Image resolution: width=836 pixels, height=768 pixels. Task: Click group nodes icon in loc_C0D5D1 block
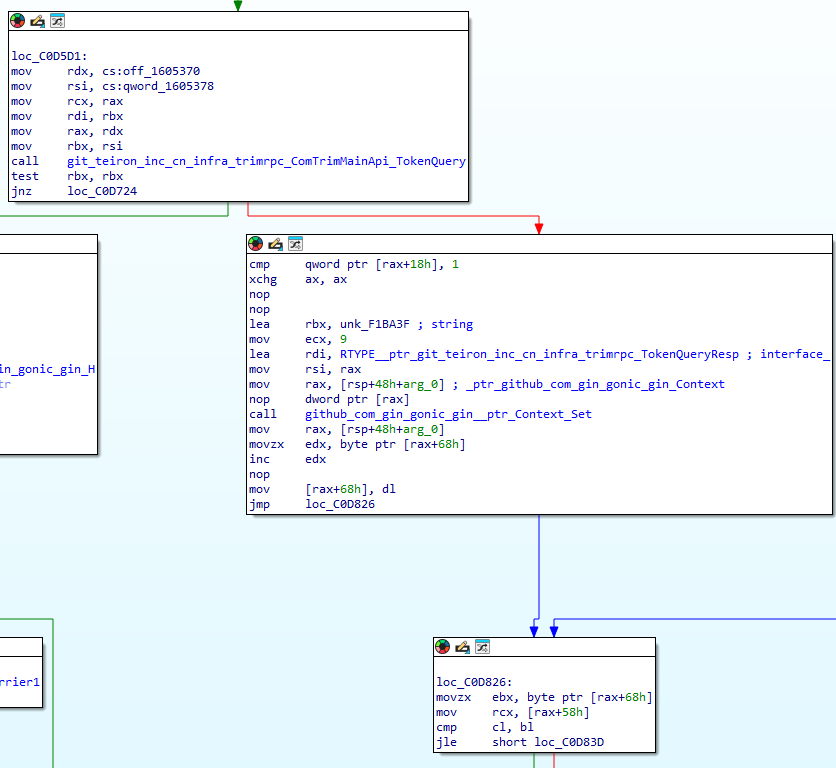click(x=57, y=21)
